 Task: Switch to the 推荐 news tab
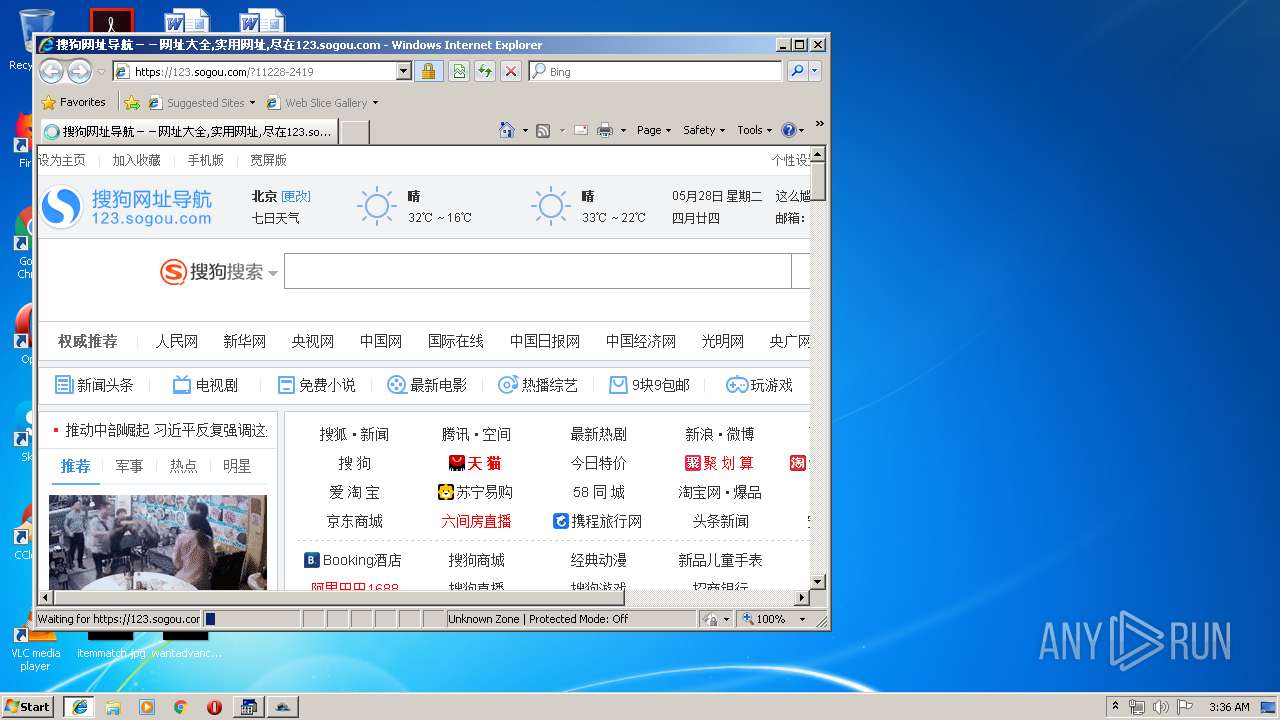tap(75, 466)
